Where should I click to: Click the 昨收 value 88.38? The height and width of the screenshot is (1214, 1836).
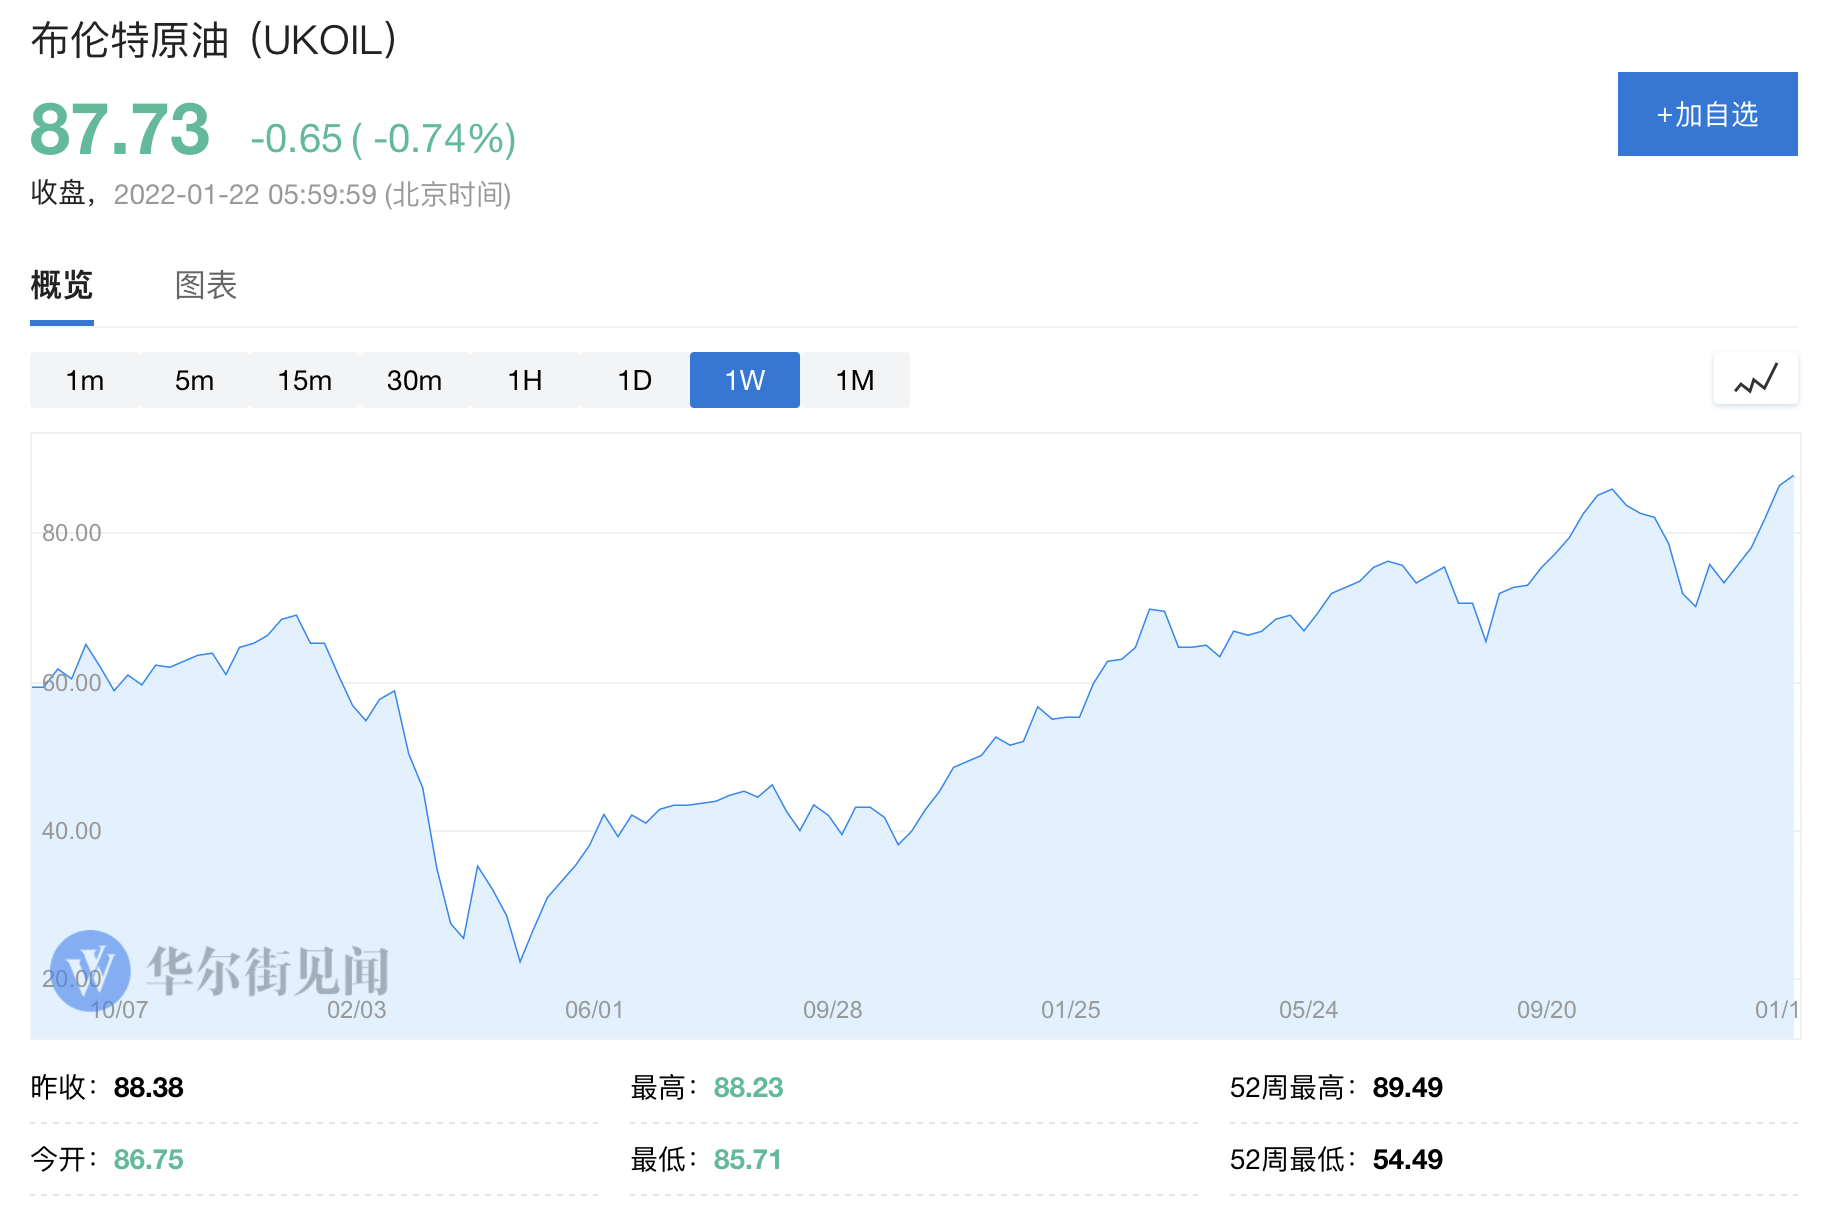(x=149, y=1087)
